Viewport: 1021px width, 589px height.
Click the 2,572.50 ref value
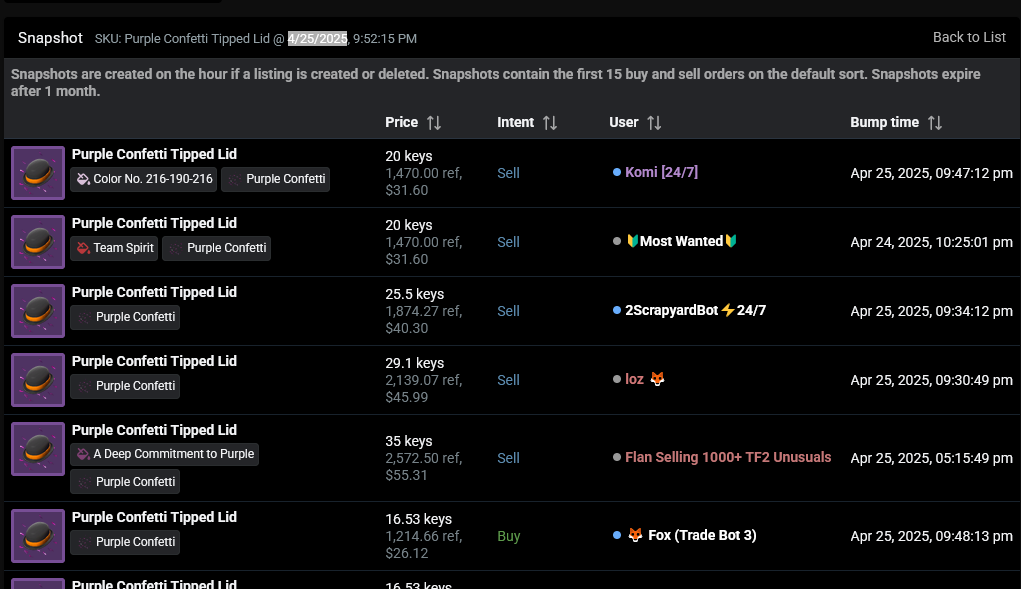(423, 458)
